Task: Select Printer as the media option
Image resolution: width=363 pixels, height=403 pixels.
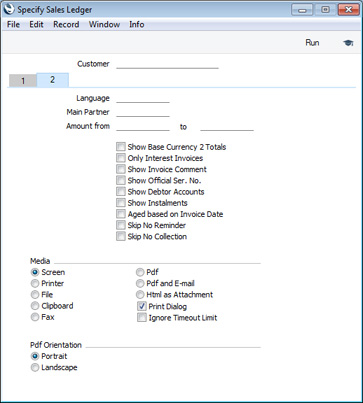Action: tap(35, 283)
